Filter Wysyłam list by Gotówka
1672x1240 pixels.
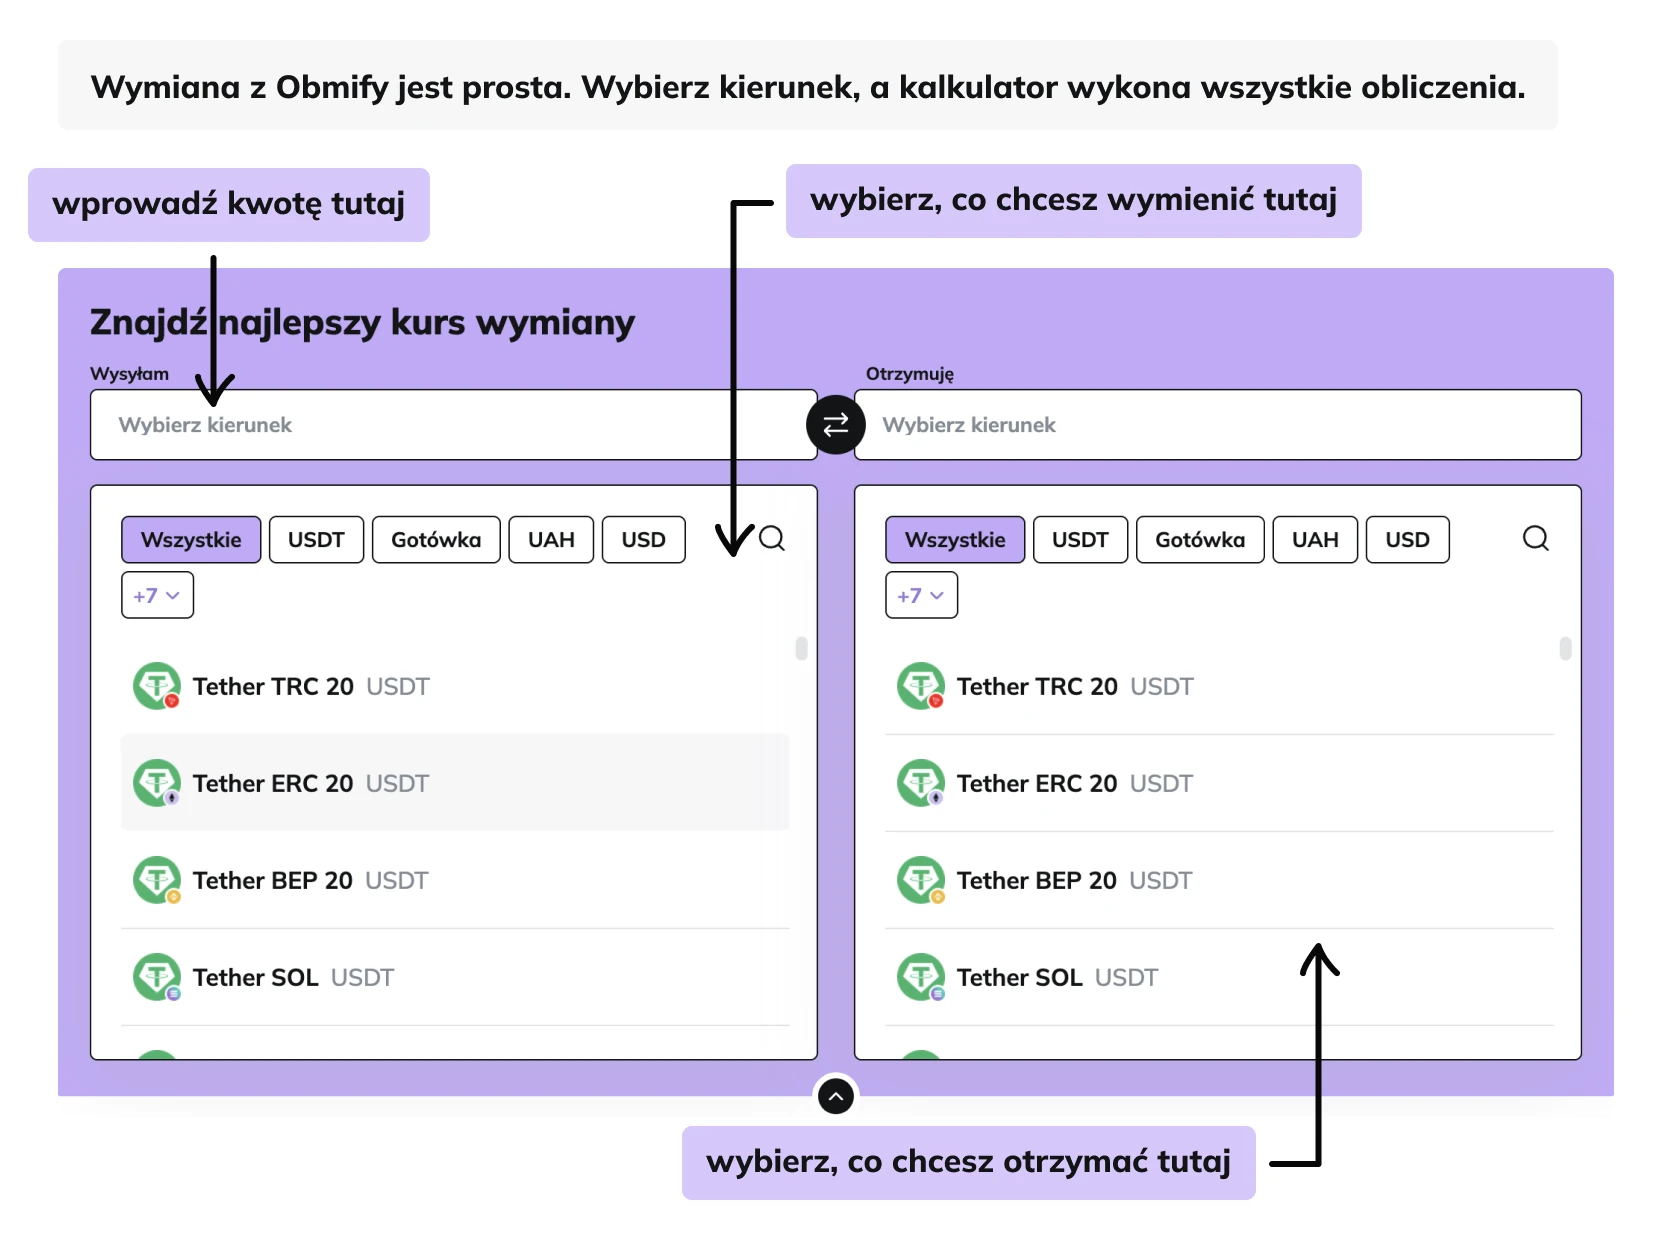click(x=436, y=540)
